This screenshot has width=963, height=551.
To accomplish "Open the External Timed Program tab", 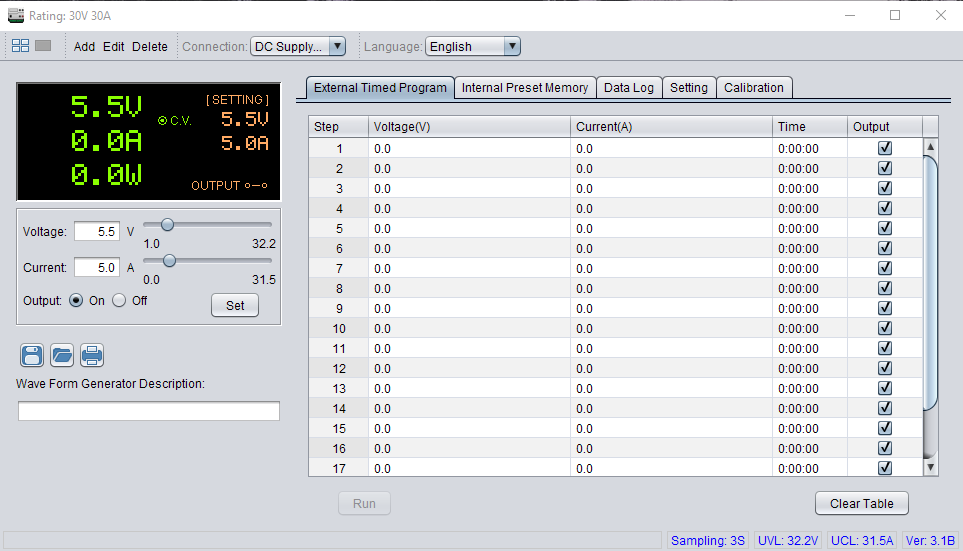I will coord(380,88).
